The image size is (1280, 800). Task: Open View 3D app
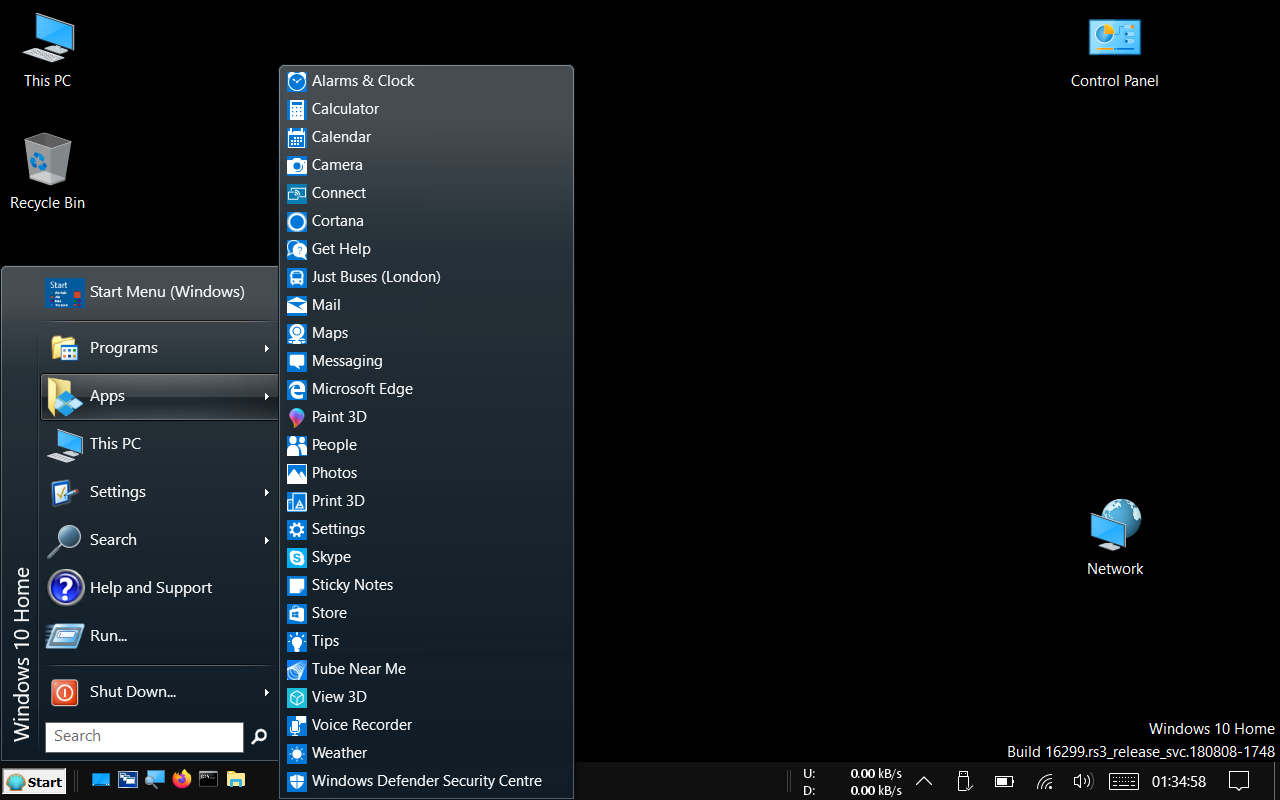[x=426, y=697]
